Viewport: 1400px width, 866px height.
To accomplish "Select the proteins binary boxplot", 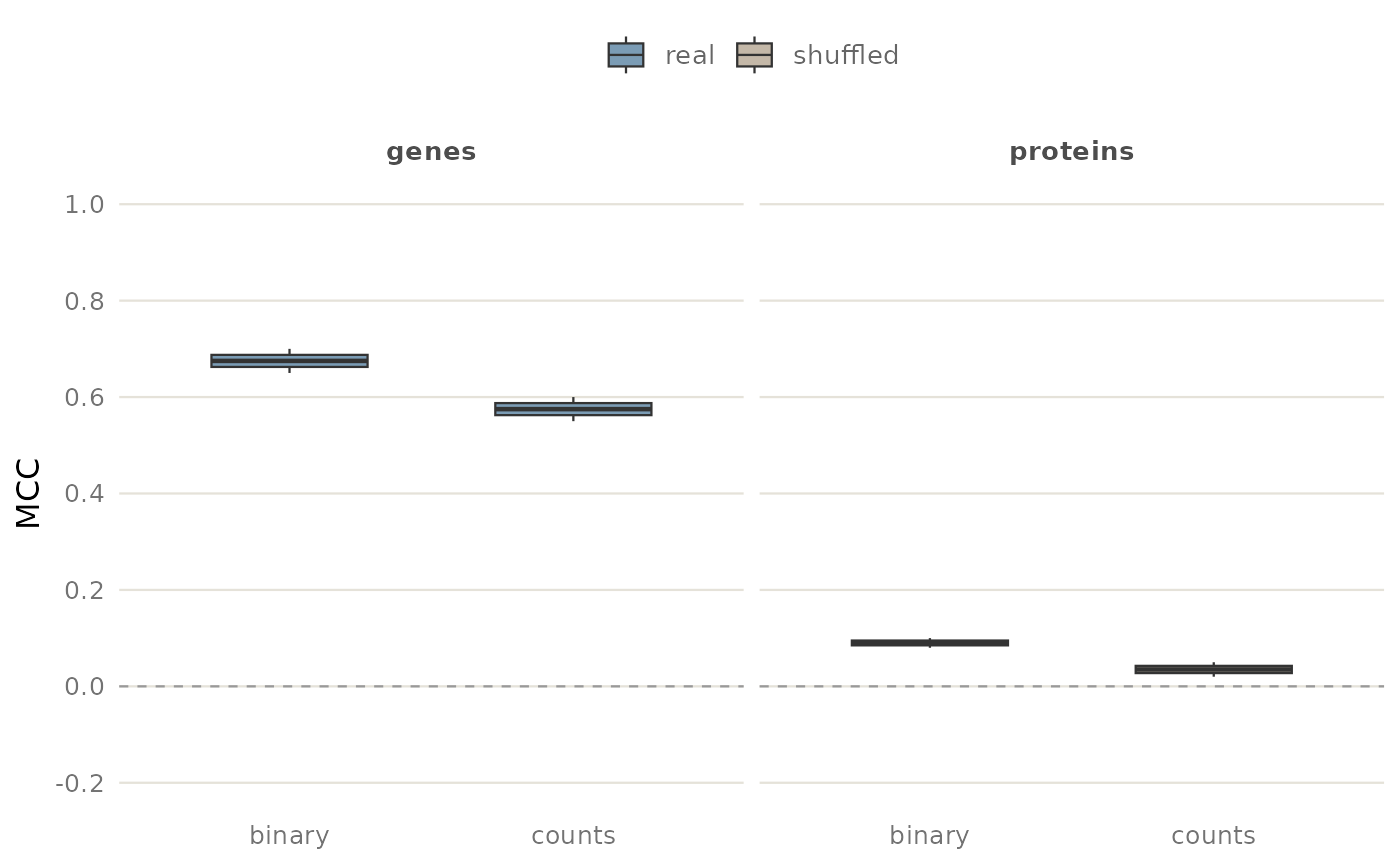I will point(930,643).
